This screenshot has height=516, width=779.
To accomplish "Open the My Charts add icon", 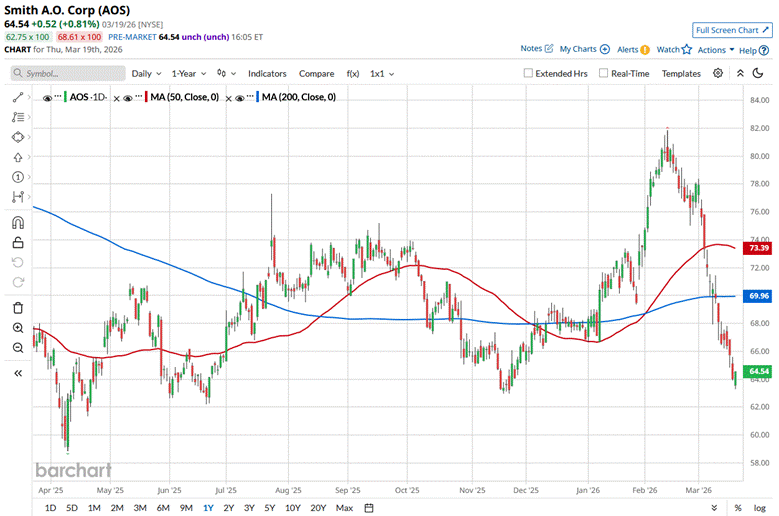I will [x=605, y=49].
